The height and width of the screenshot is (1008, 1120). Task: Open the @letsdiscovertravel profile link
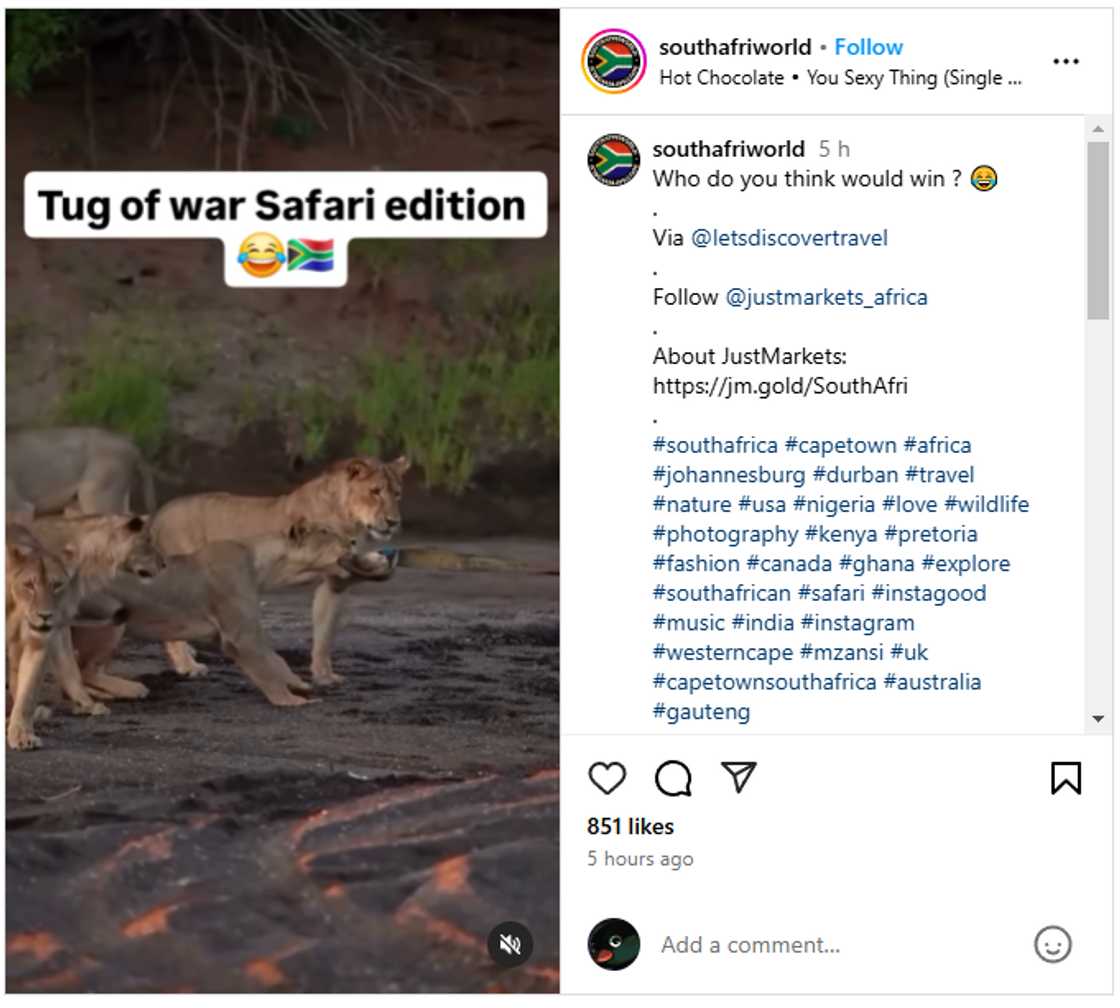pos(789,238)
